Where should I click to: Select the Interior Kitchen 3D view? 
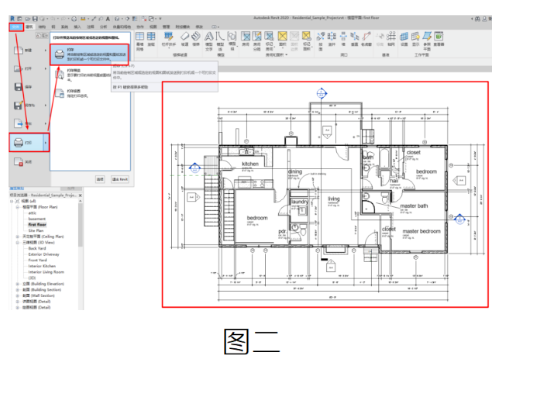[x=42, y=266]
